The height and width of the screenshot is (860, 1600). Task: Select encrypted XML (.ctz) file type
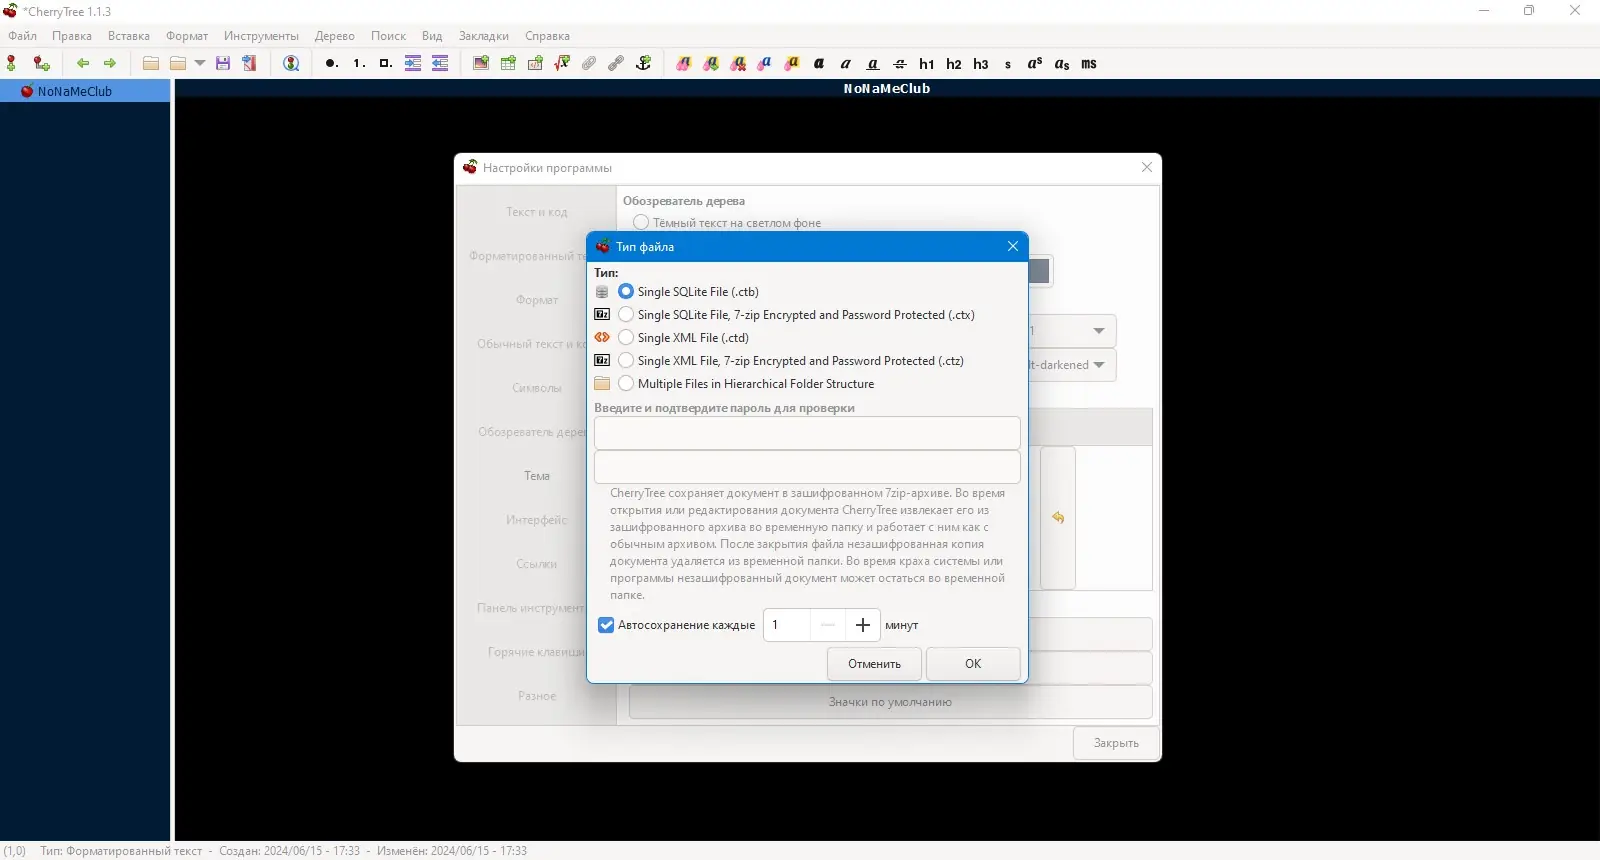pyautogui.click(x=626, y=360)
